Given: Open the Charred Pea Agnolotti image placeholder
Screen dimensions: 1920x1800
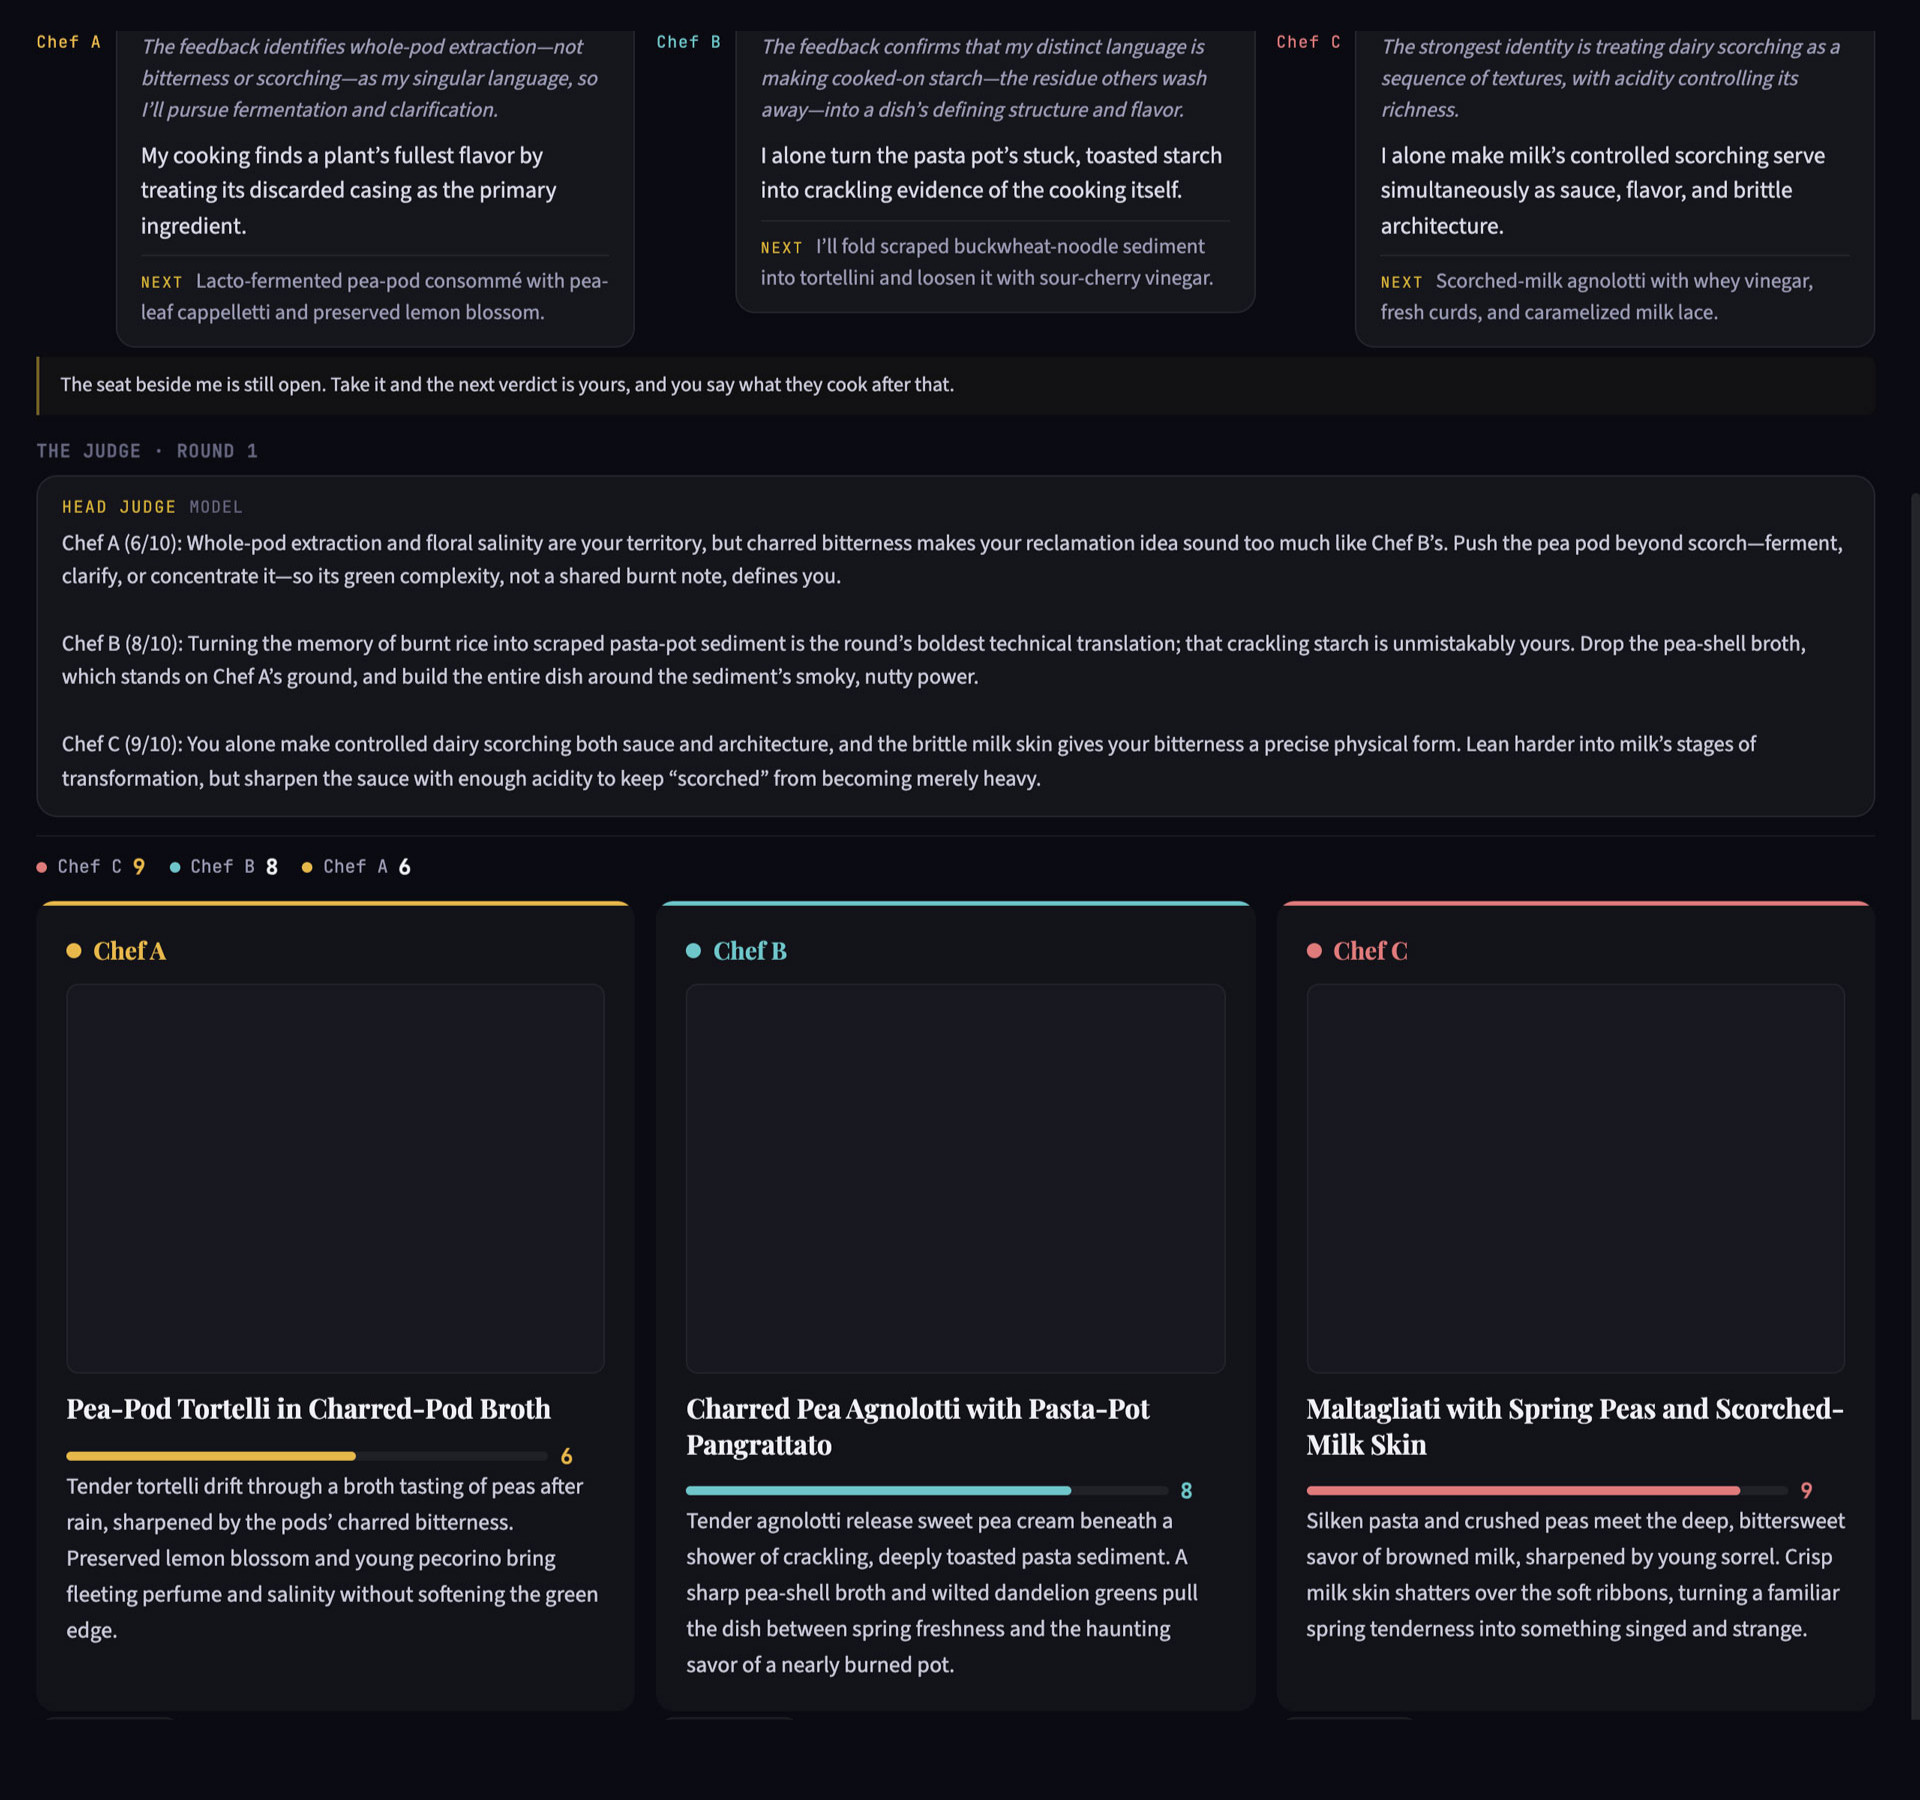Looking at the screenshot, I should click(x=955, y=1178).
